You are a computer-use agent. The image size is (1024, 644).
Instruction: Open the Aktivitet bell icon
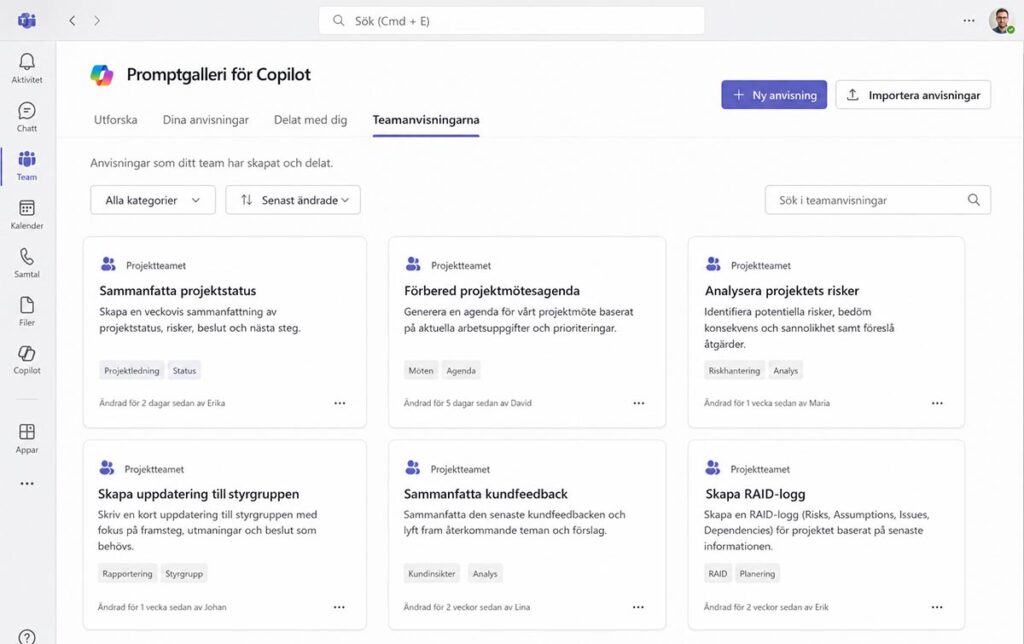(27, 62)
